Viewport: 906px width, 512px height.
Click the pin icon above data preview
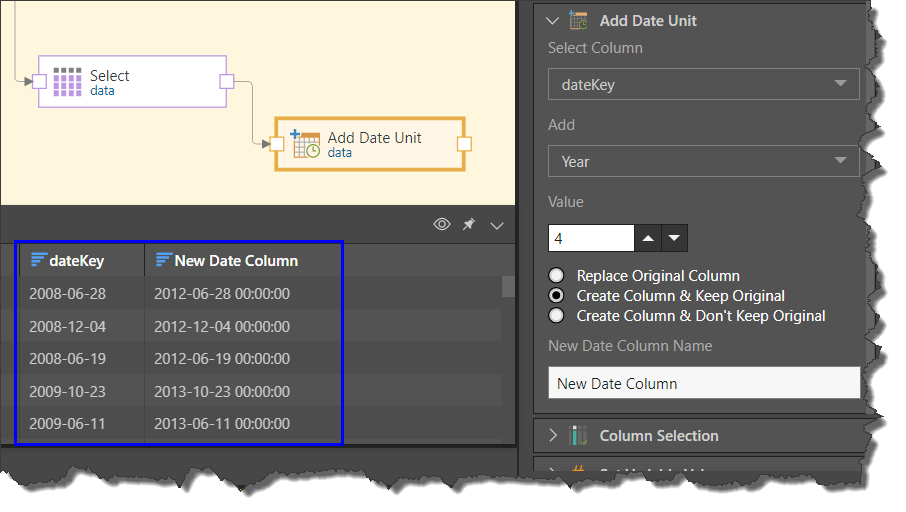pyautogui.click(x=469, y=225)
